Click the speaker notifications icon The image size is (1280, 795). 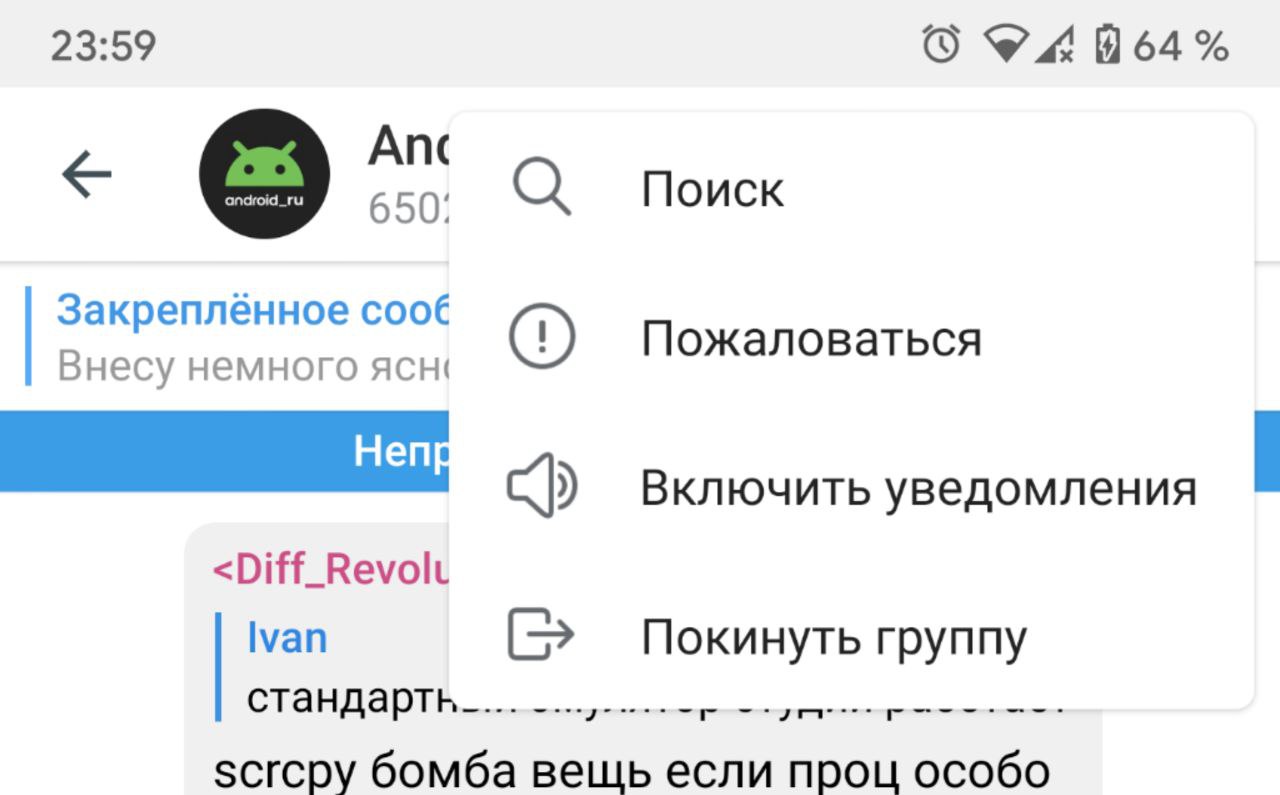click(541, 488)
